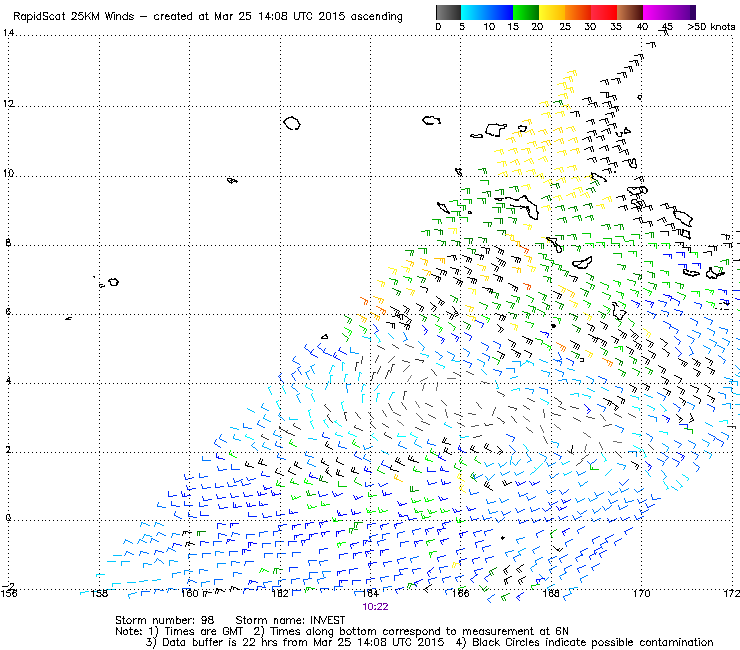Click the 'RapidScat 25KM Winds' title text
Screen dimensions: 740x650
point(74,17)
